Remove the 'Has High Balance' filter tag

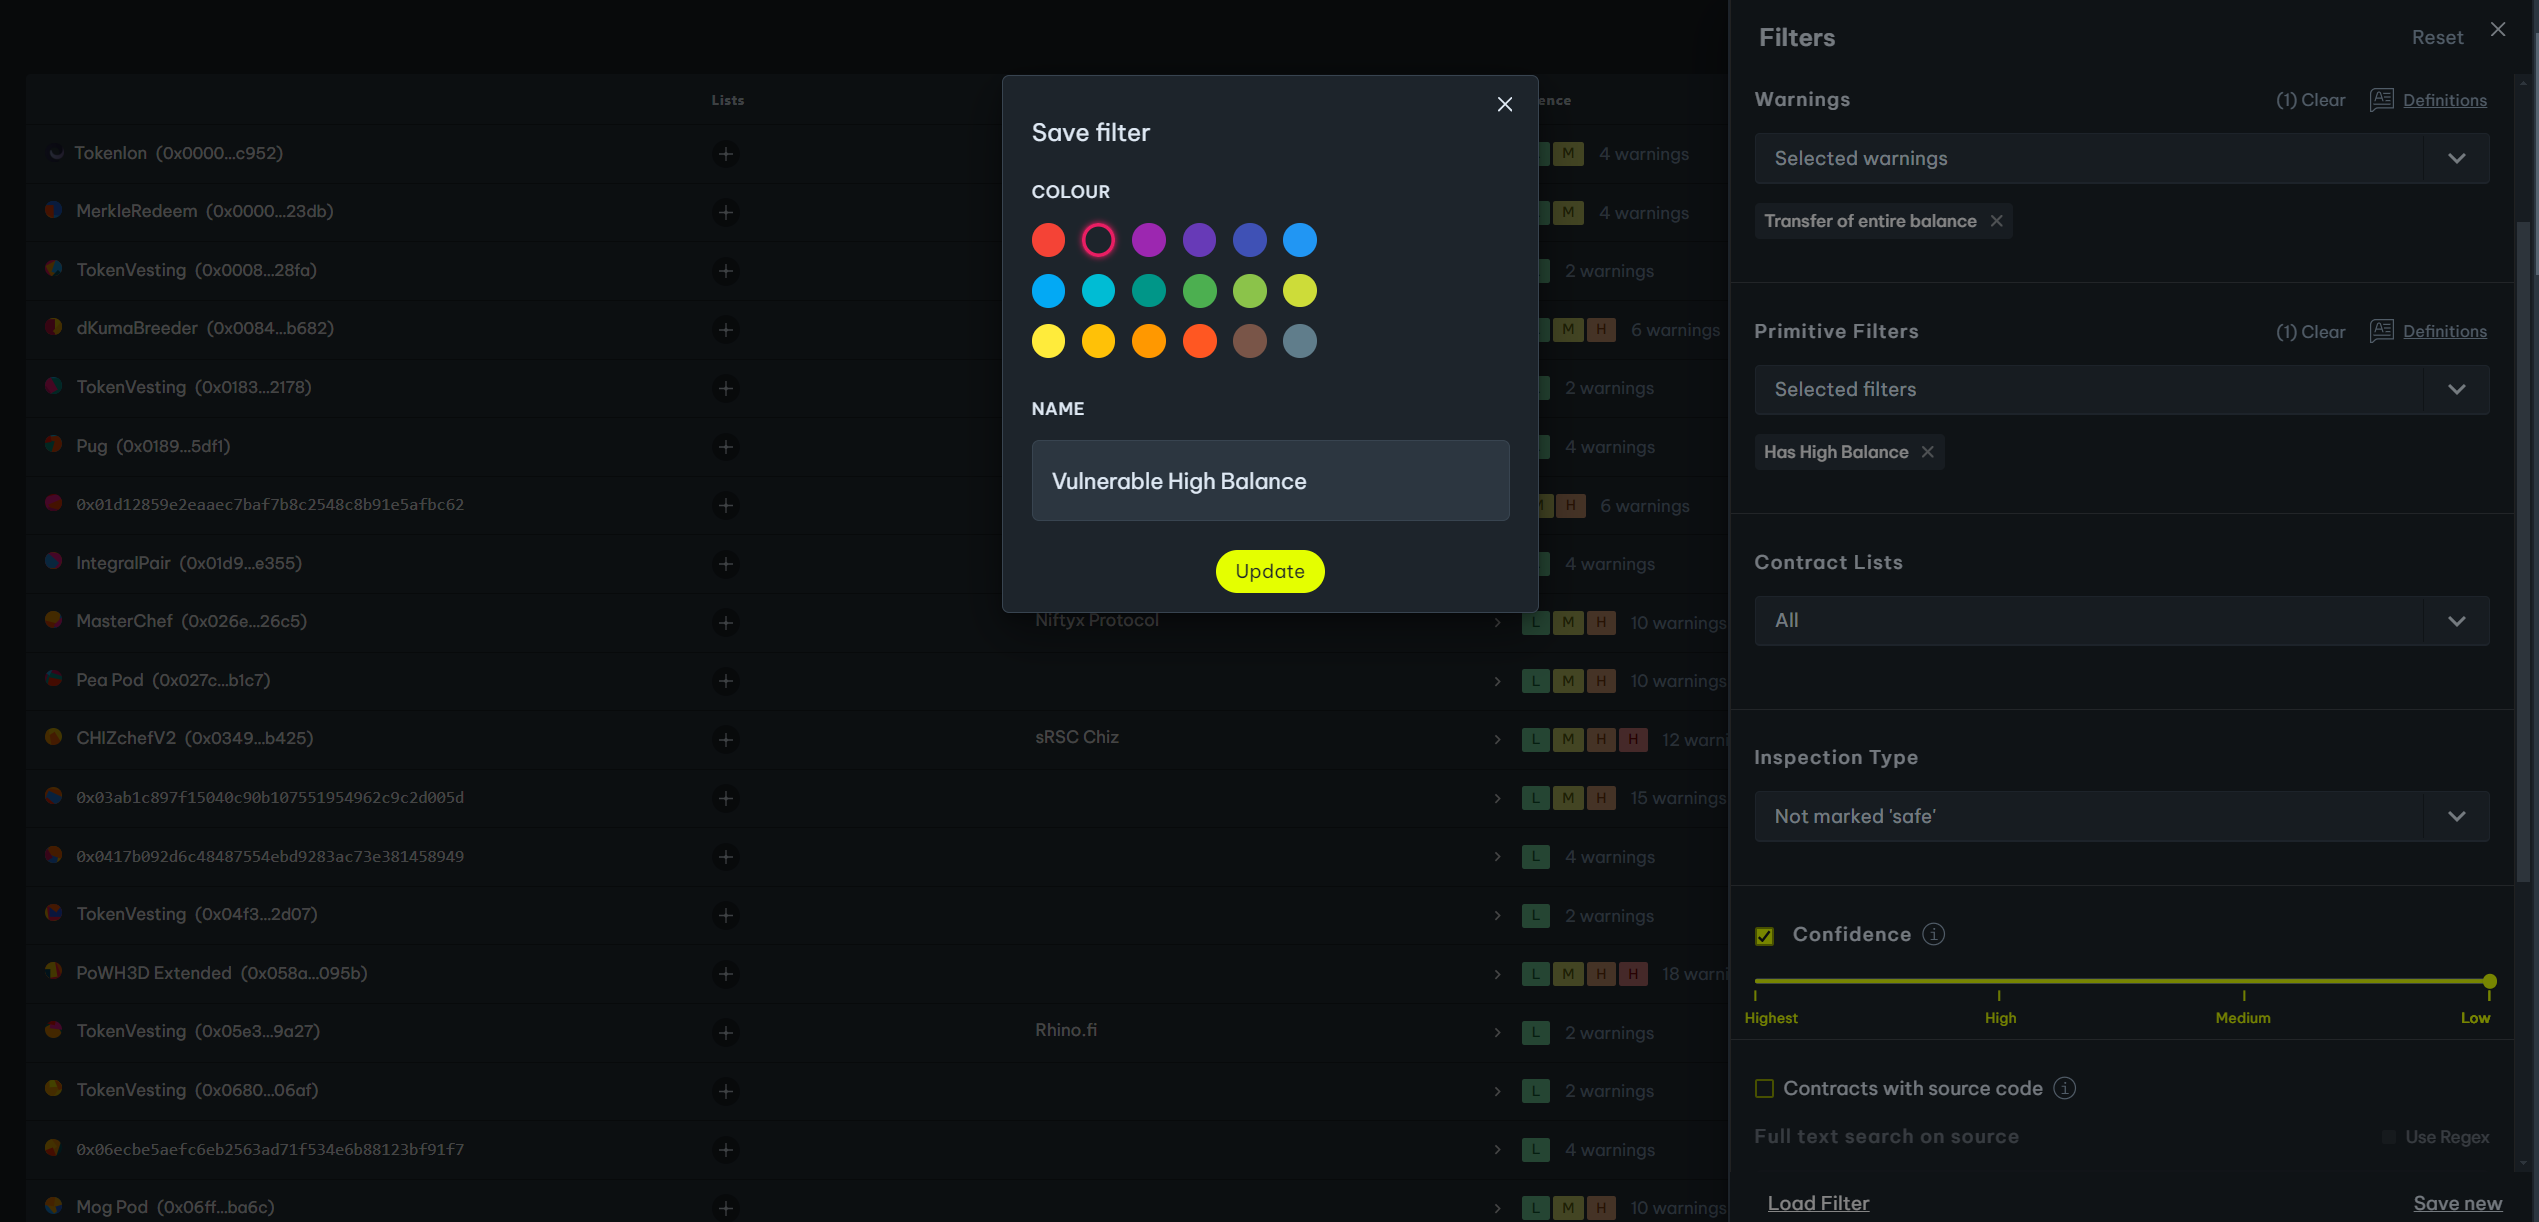point(1927,452)
